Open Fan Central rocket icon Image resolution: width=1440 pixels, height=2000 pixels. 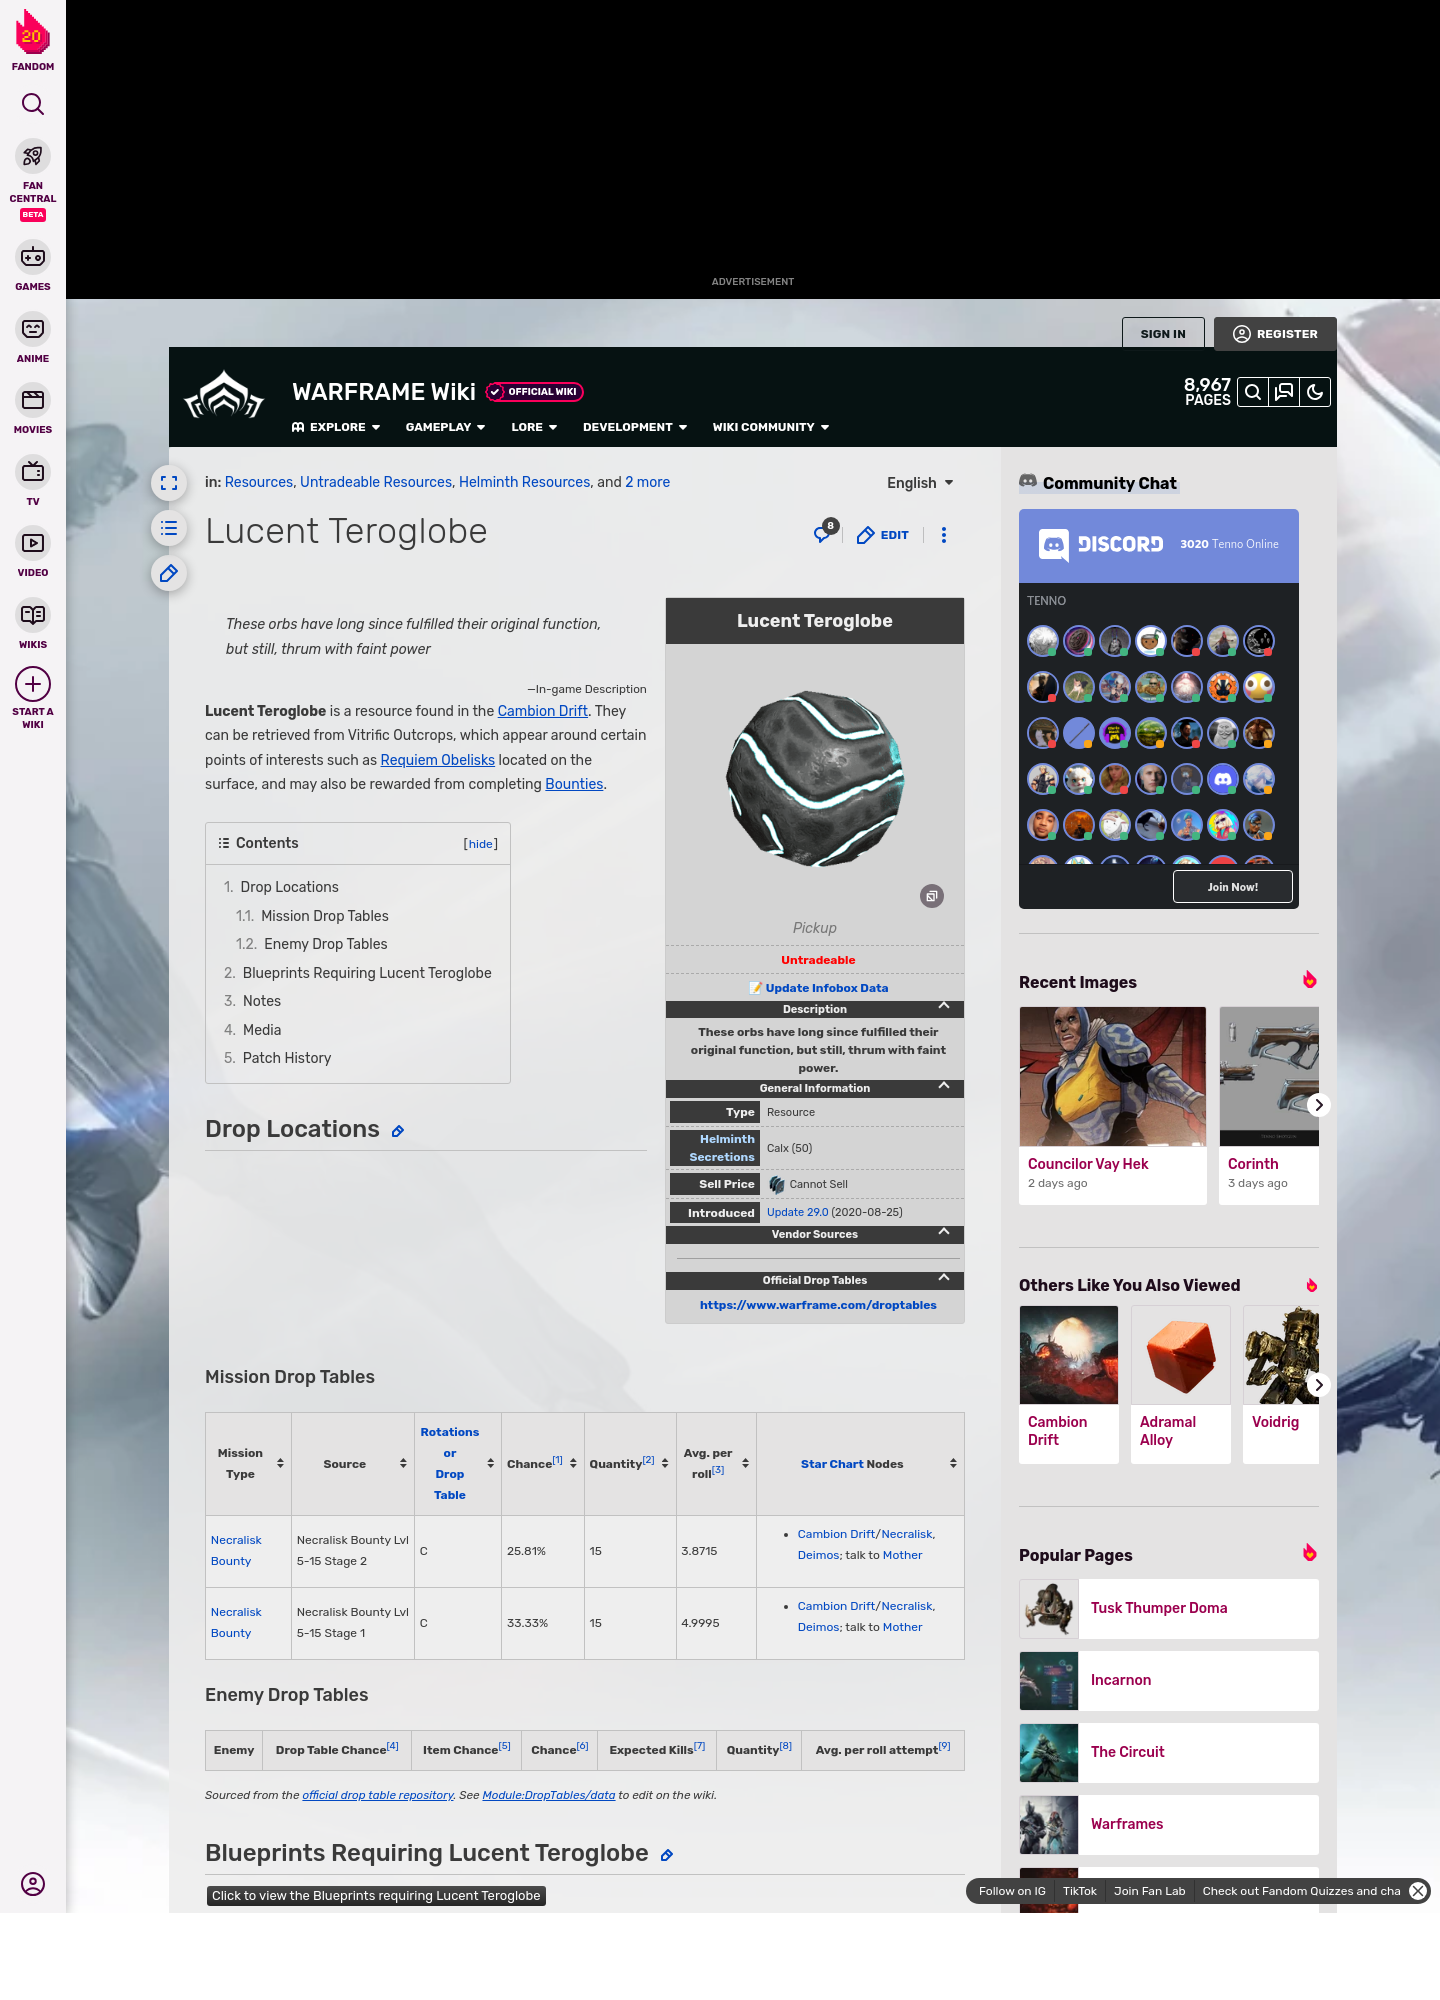tap(33, 157)
